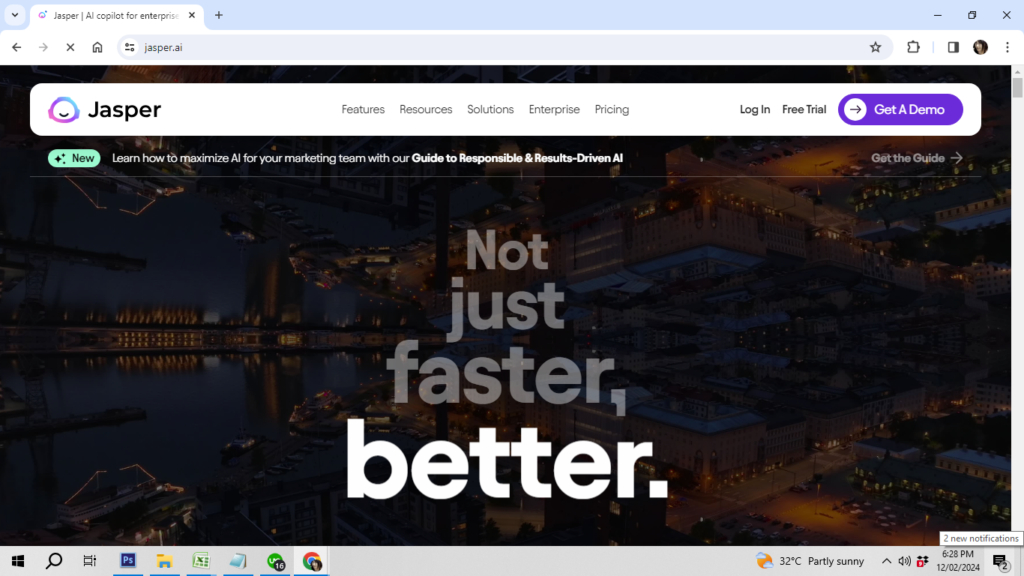Viewport: 1024px width, 576px height.
Task: Expand the tab search dropdown arrow
Action: [x=14, y=15]
